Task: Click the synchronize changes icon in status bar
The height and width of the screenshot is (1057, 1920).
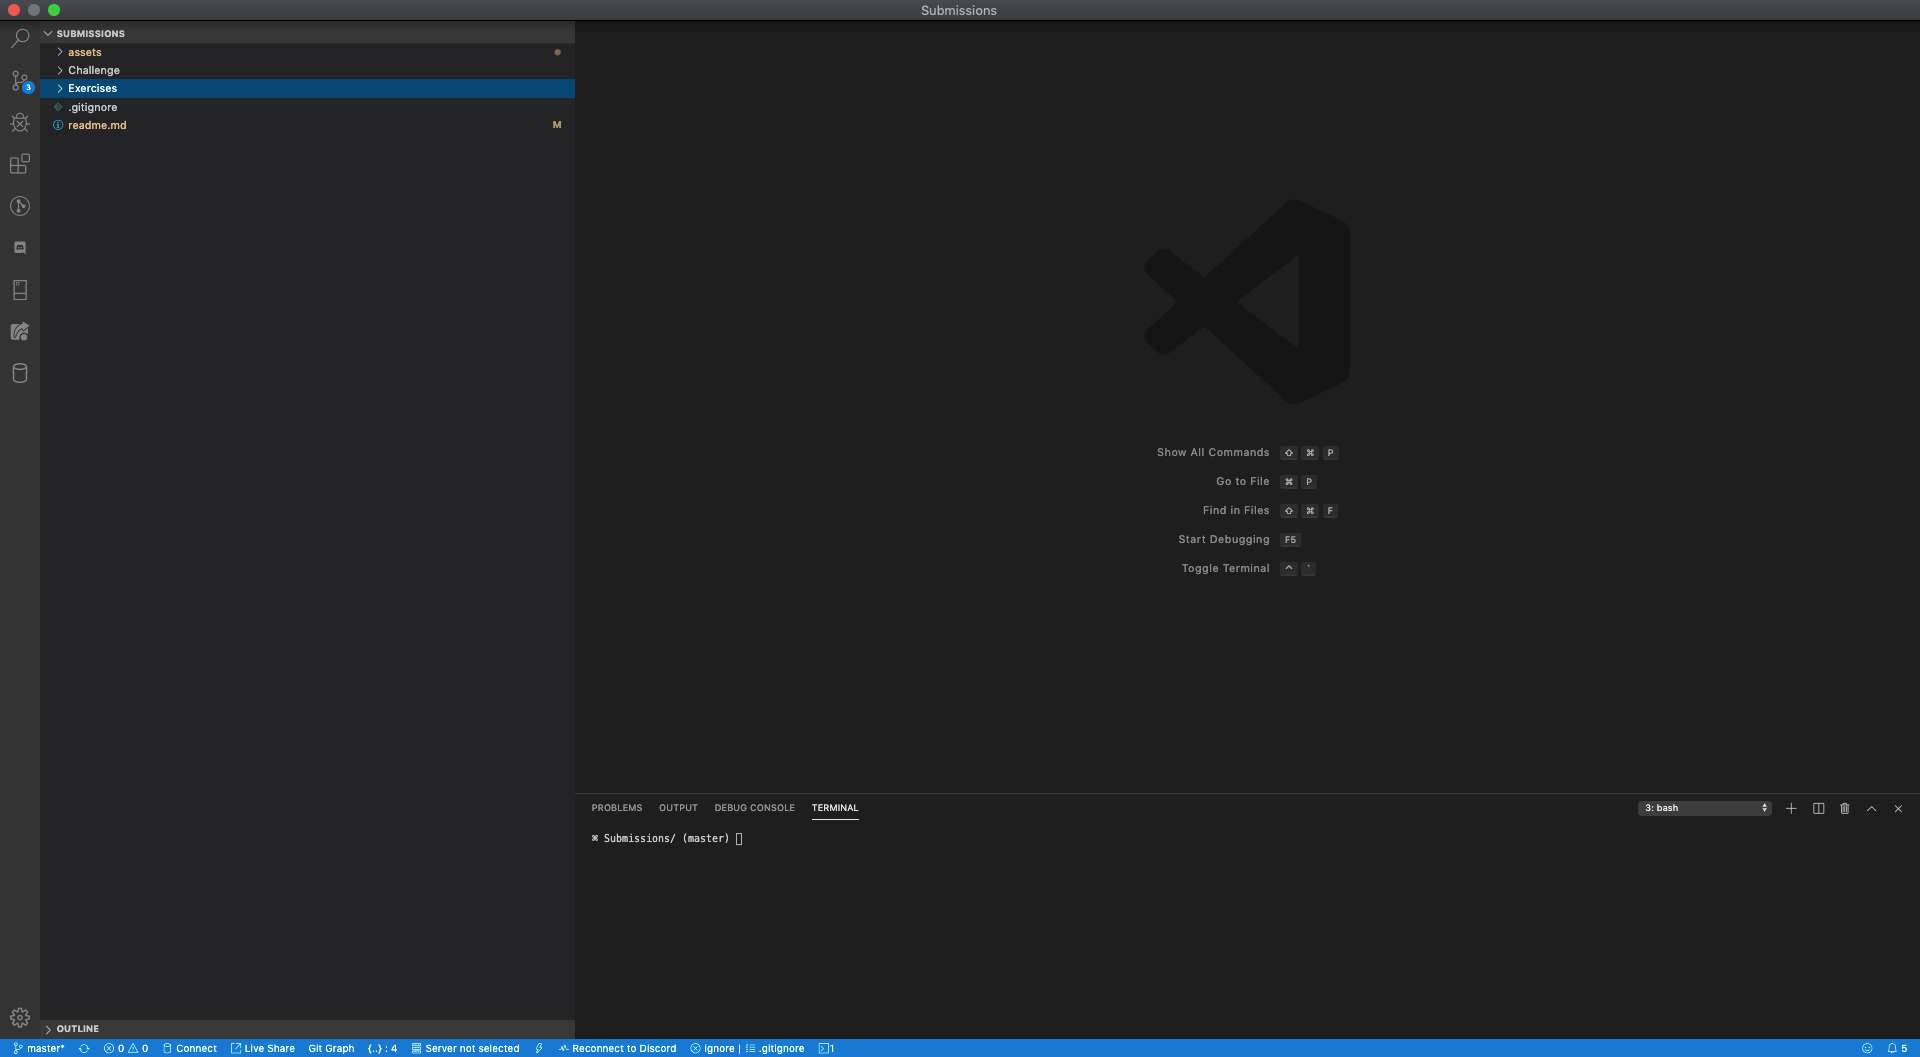Action: coord(84,1048)
